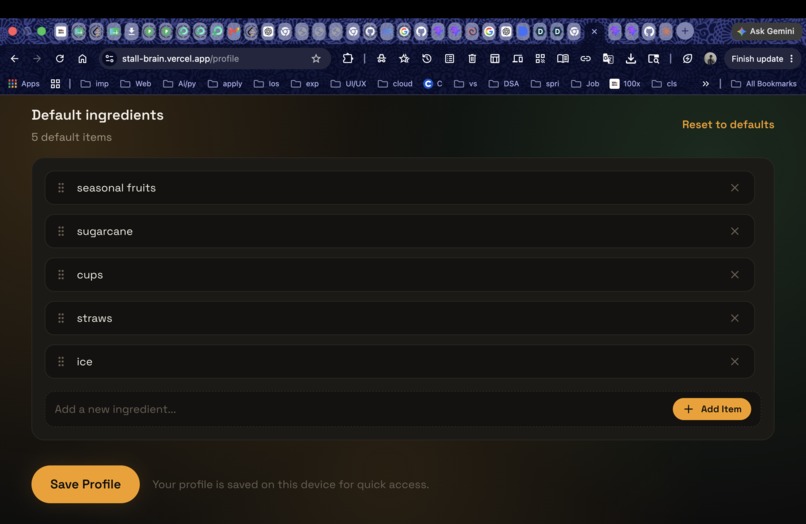Click the ice row drag handle

[61, 362]
